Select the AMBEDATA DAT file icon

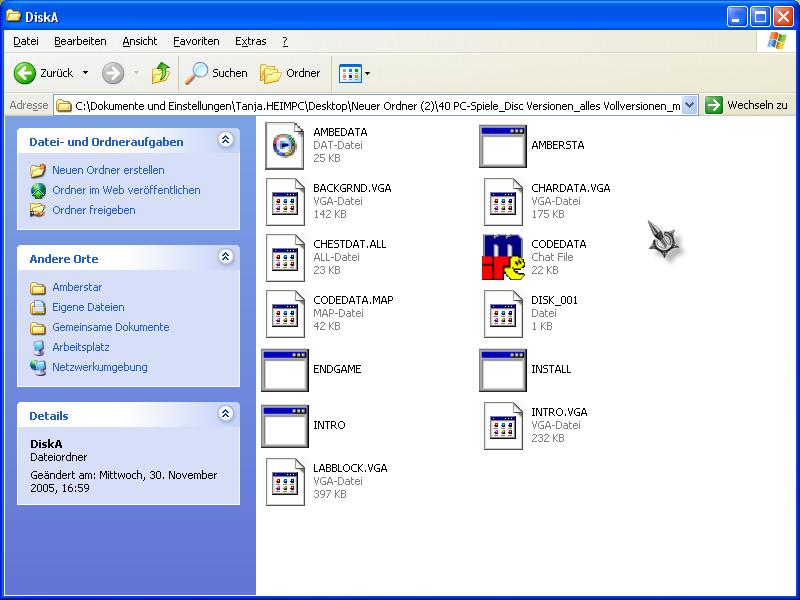click(x=285, y=145)
